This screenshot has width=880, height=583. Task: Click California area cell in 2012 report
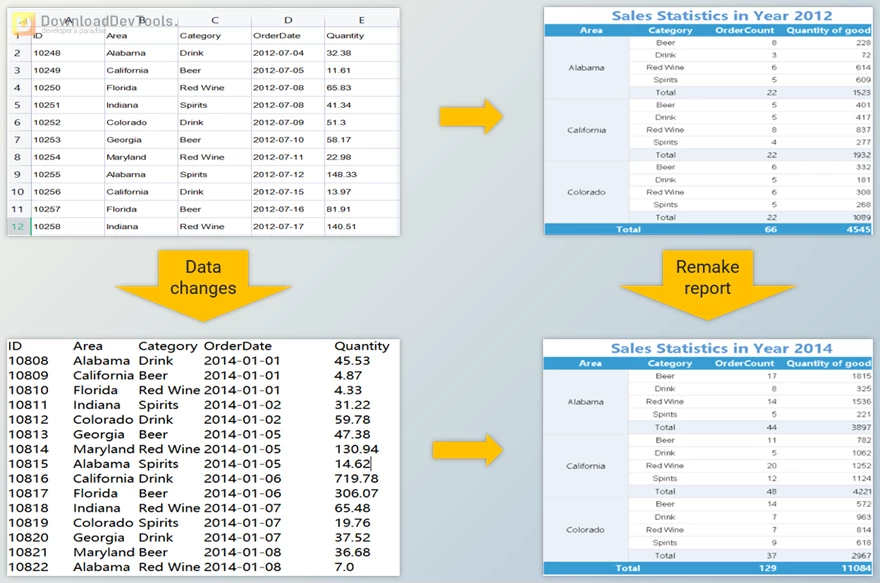586,130
